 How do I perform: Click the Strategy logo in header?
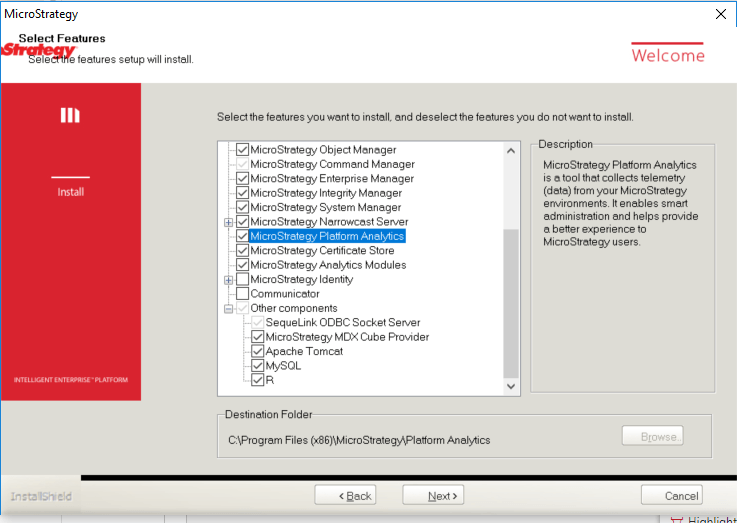pos(39,50)
